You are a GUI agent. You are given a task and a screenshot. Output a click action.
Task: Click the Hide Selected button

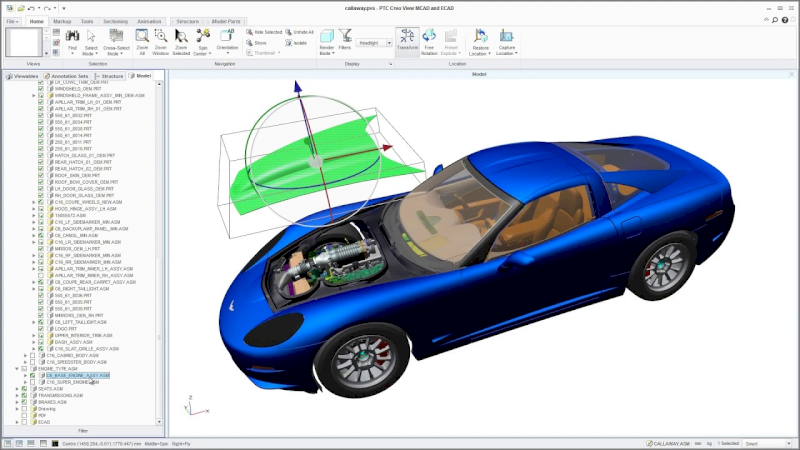265,32
